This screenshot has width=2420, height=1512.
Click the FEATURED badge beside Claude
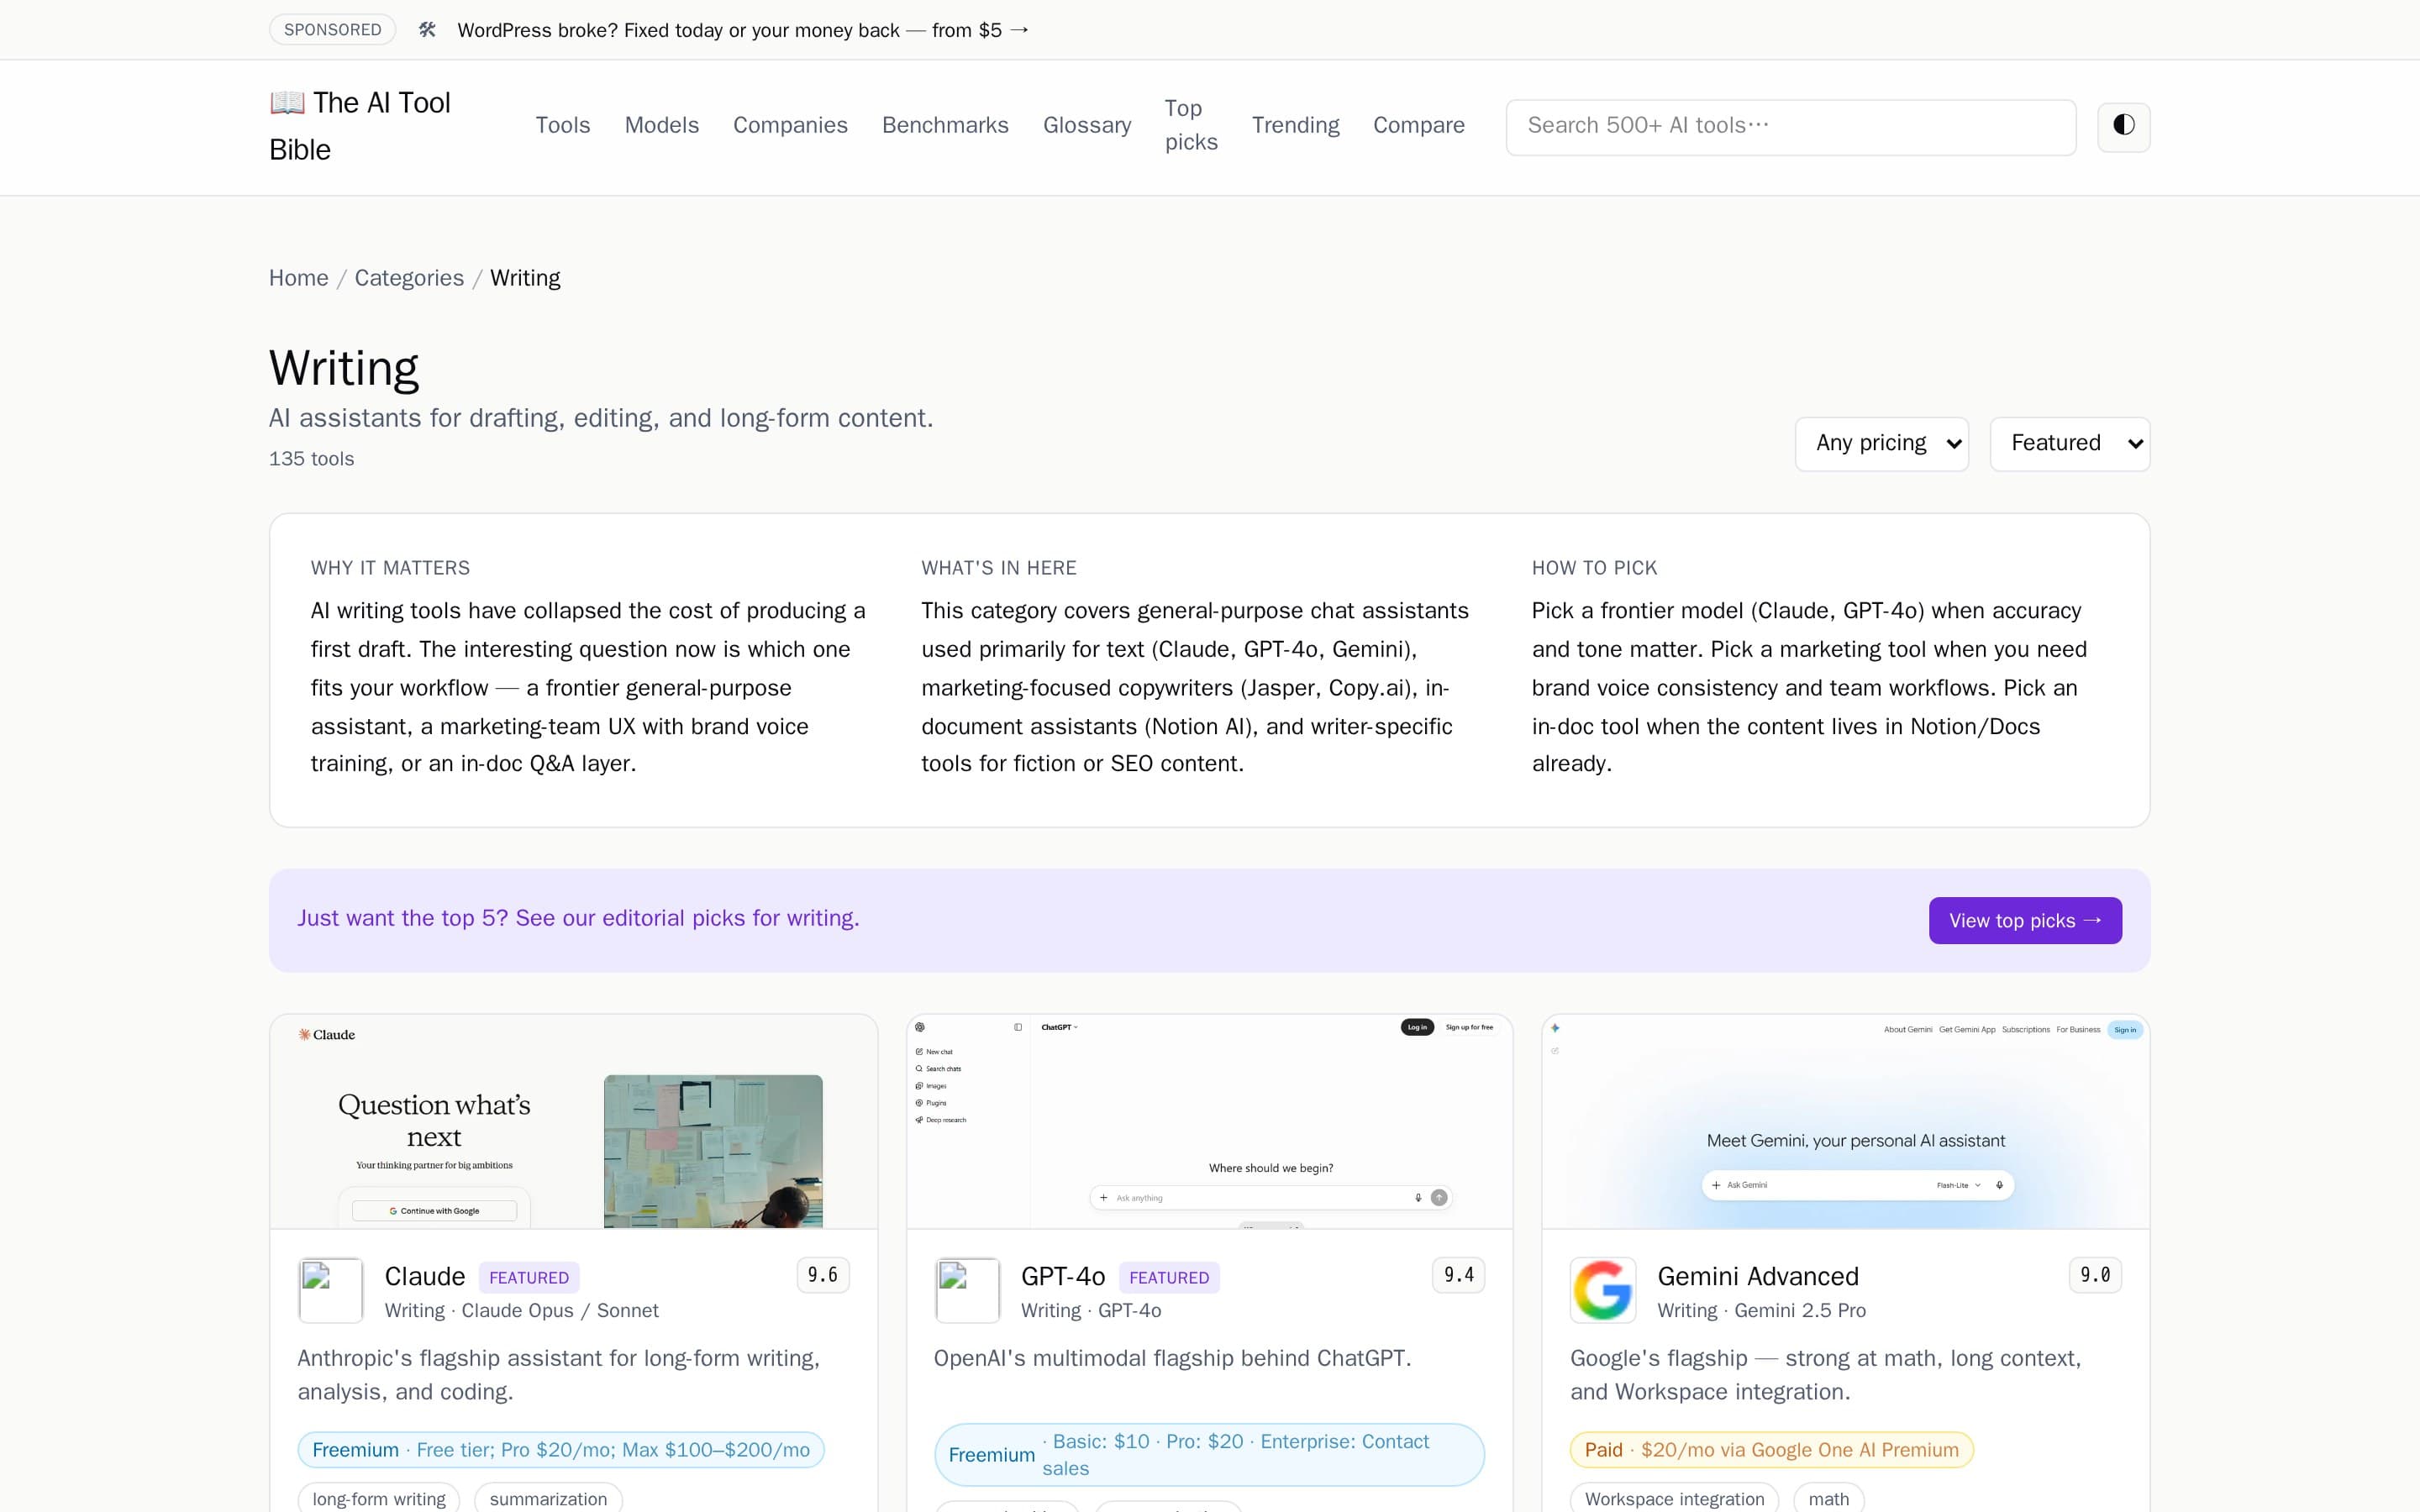[x=529, y=1277]
